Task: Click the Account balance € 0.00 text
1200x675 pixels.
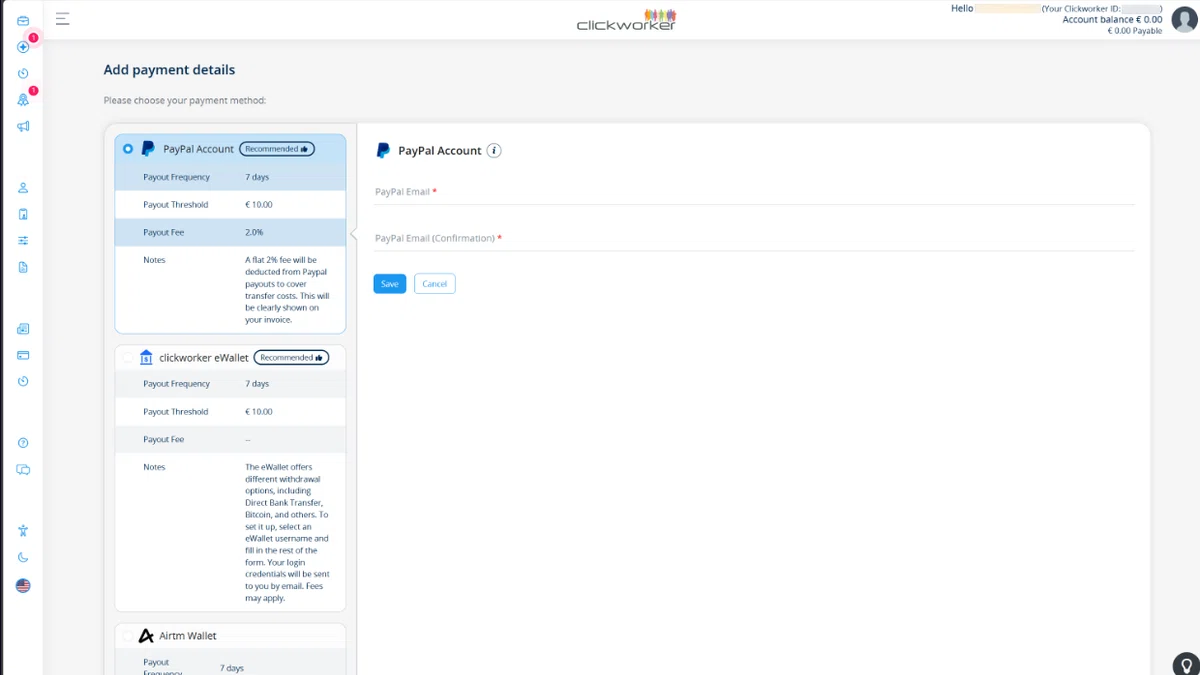Action: pyautogui.click(x=1112, y=19)
